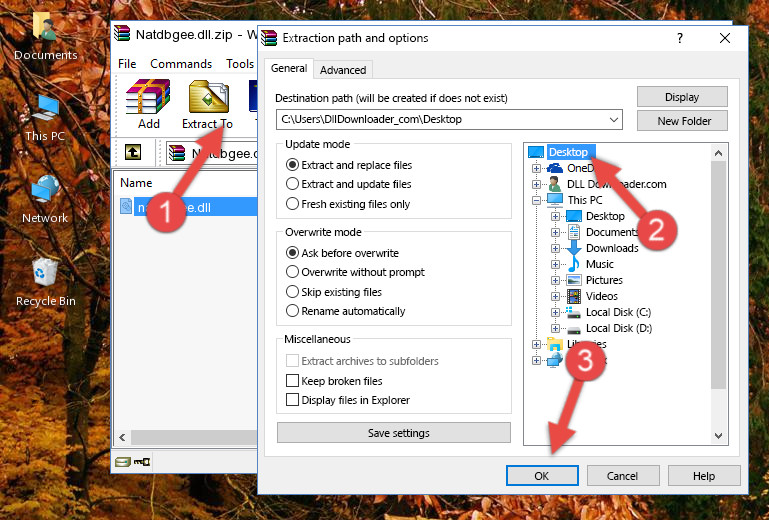This screenshot has width=769, height=520.
Task: Open the Commands menu in WinRAR
Action: pyautogui.click(x=181, y=64)
